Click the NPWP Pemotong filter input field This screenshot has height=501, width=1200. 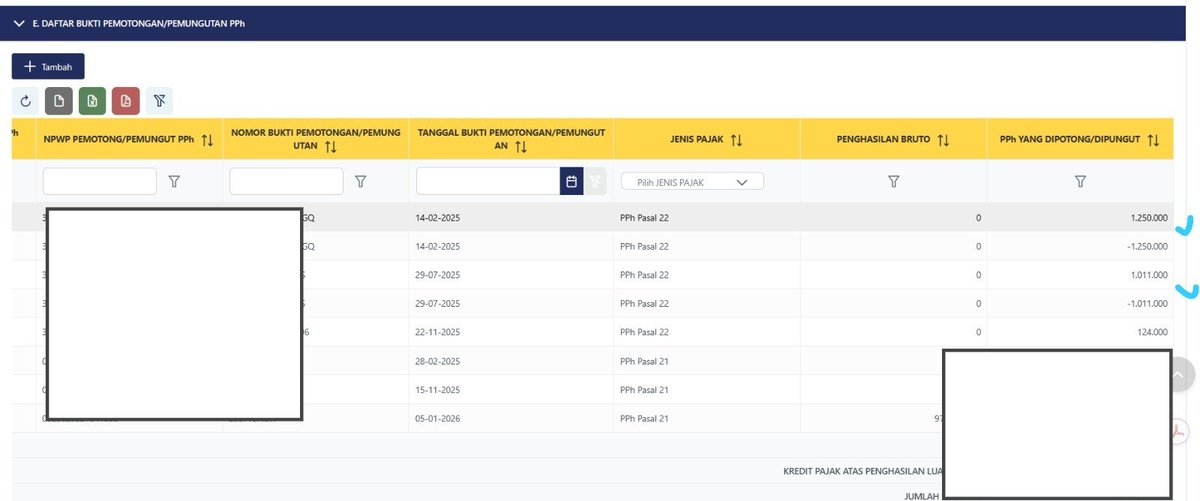(x=100, y=181)
